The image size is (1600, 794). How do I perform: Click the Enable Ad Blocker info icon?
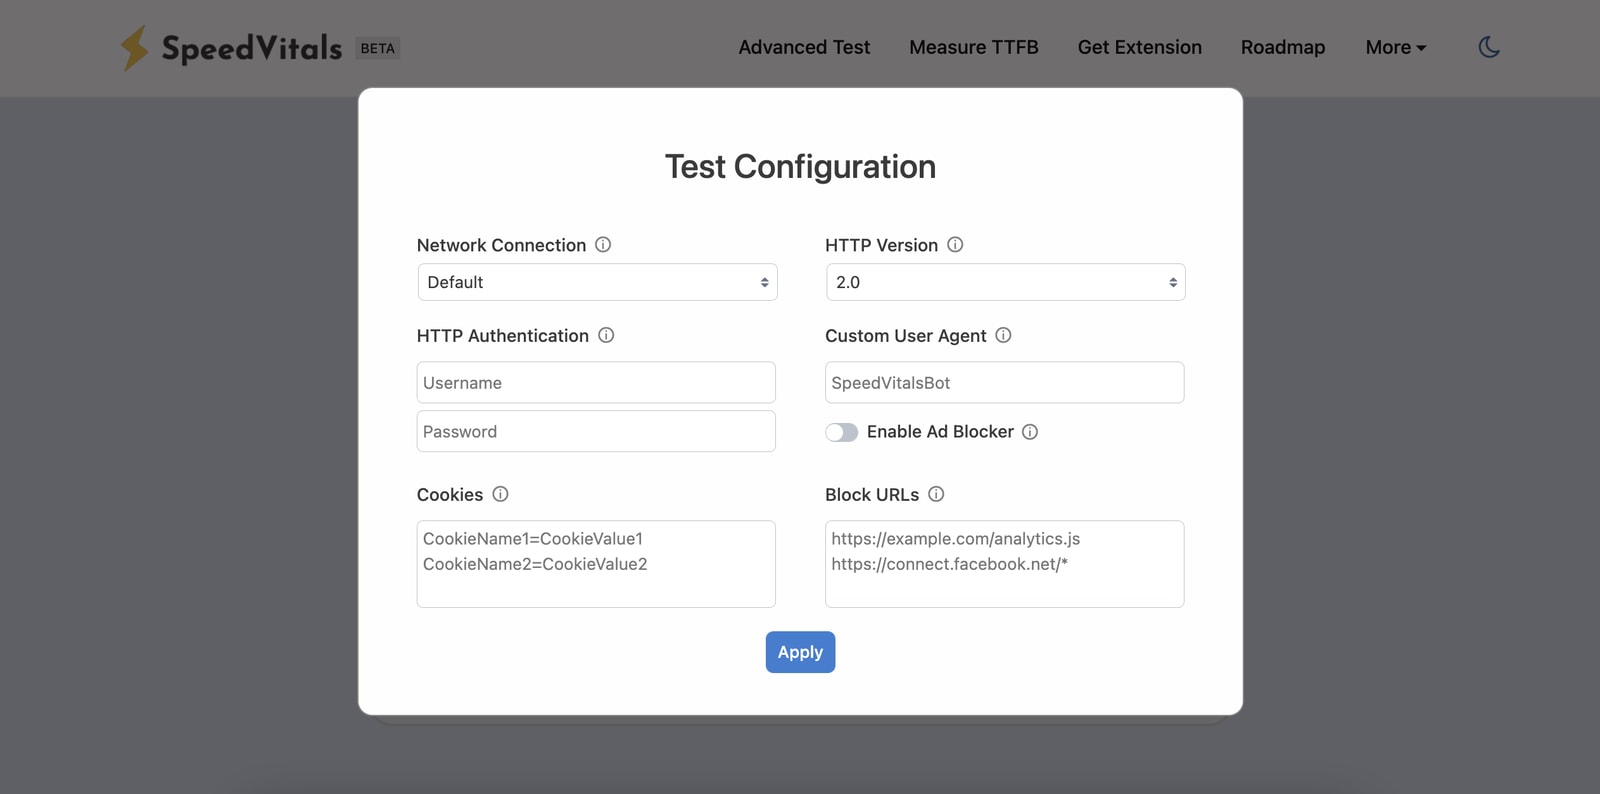click(1030, 432)
